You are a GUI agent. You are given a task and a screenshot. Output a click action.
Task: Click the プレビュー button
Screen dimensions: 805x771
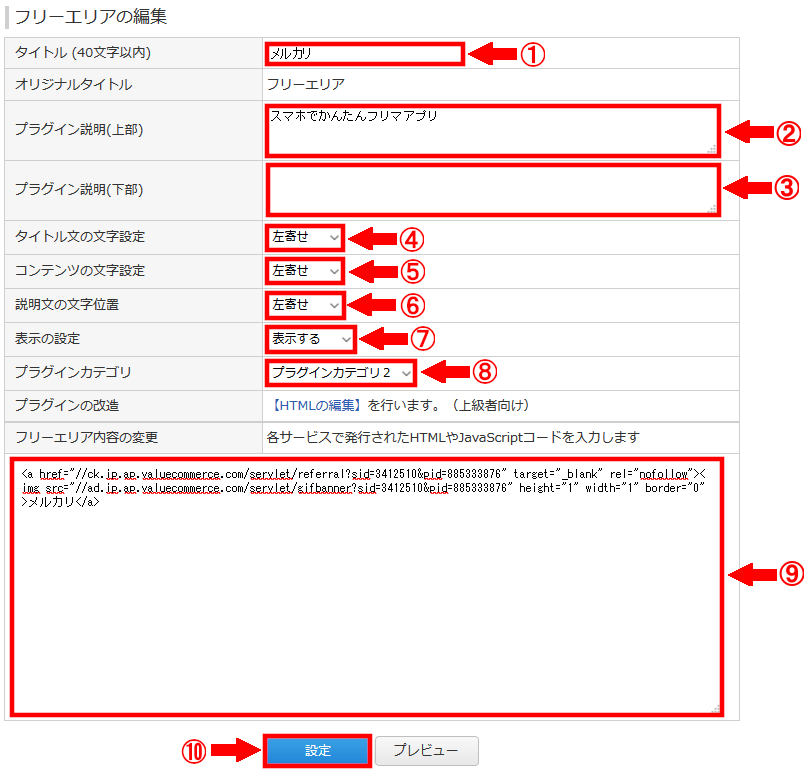pyautogui.click(x=427, y=750)
